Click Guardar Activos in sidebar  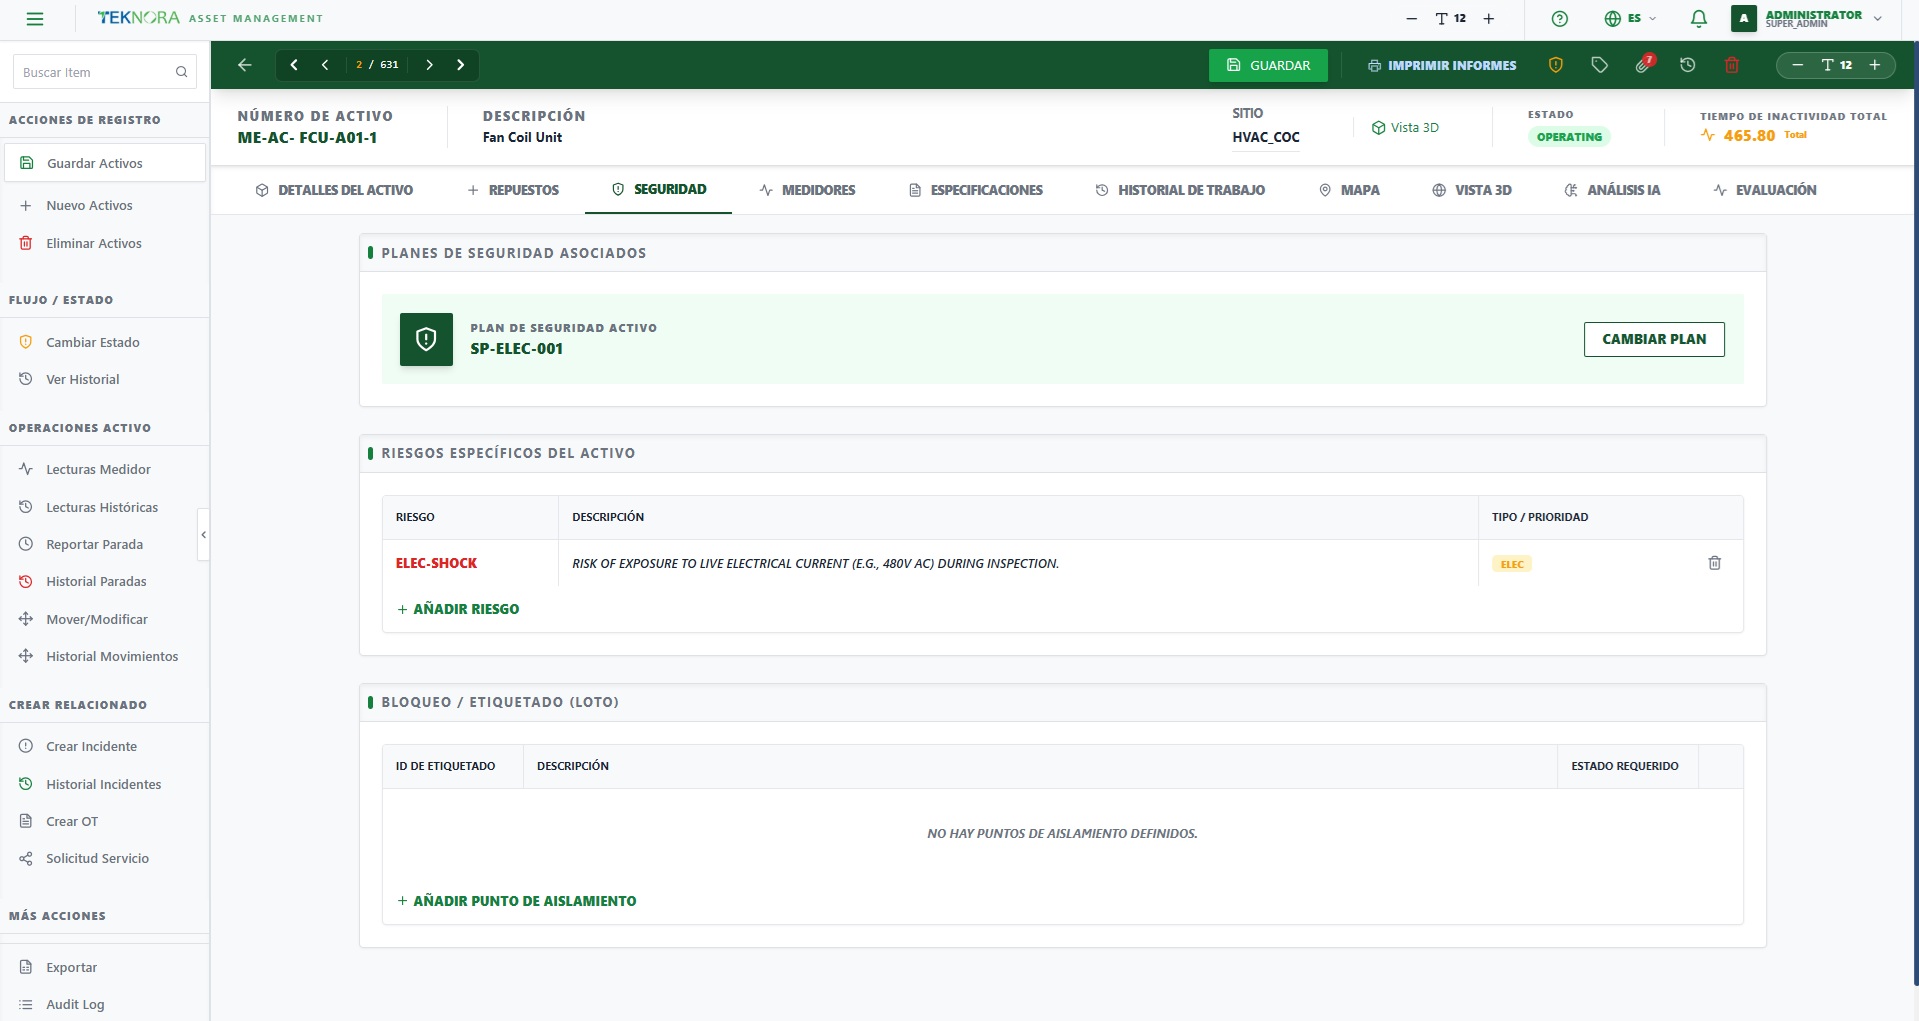coord(105,163)
